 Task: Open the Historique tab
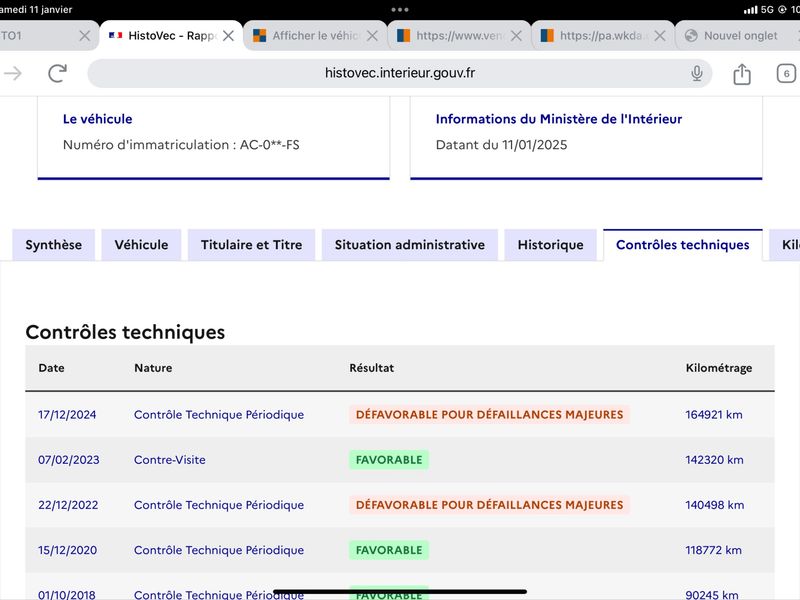coord(551,245)
